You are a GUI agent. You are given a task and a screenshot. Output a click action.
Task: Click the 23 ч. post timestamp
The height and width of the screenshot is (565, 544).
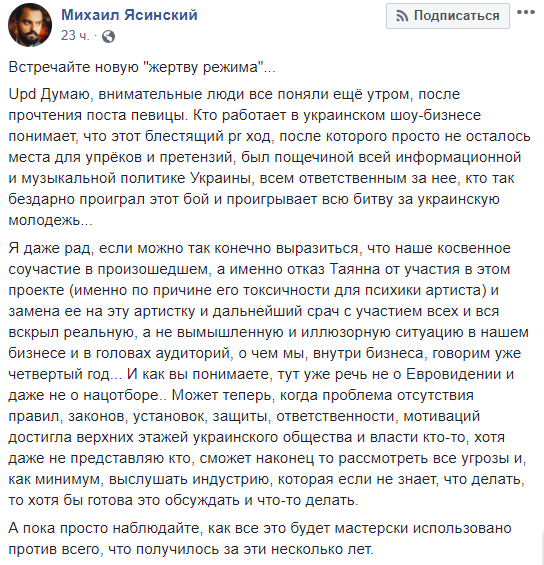click(75, 36)
